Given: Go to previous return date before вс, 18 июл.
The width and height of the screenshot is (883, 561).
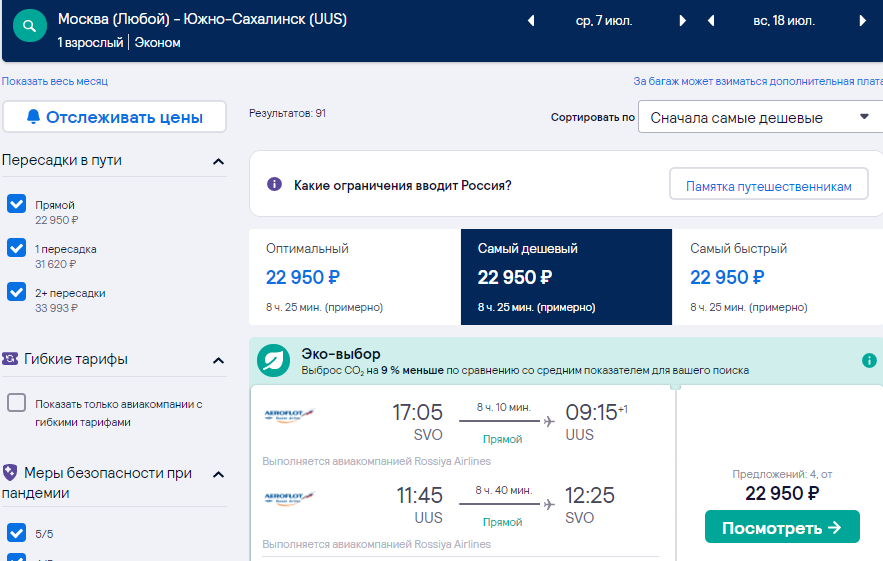Looking at the screenshot, I should click(711, 21).
